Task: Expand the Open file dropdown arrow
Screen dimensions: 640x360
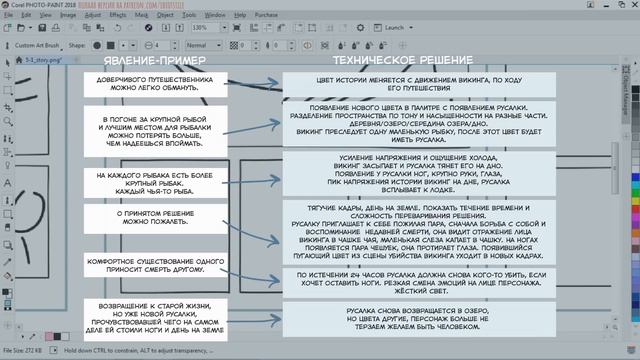Action: pos(30,28)
